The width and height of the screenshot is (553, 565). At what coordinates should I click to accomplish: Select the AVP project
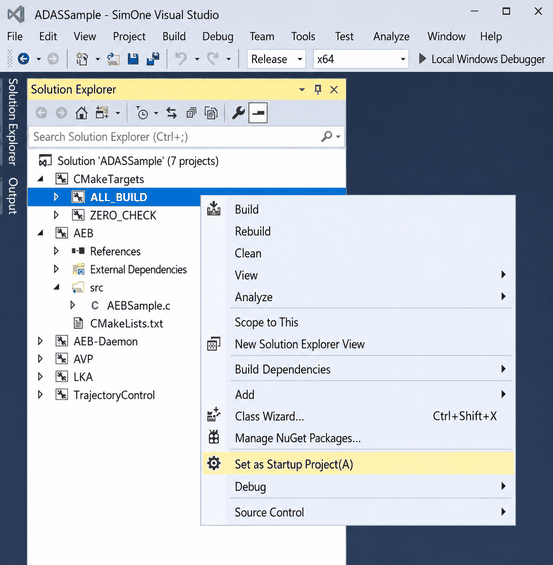(x=83, y=359)
